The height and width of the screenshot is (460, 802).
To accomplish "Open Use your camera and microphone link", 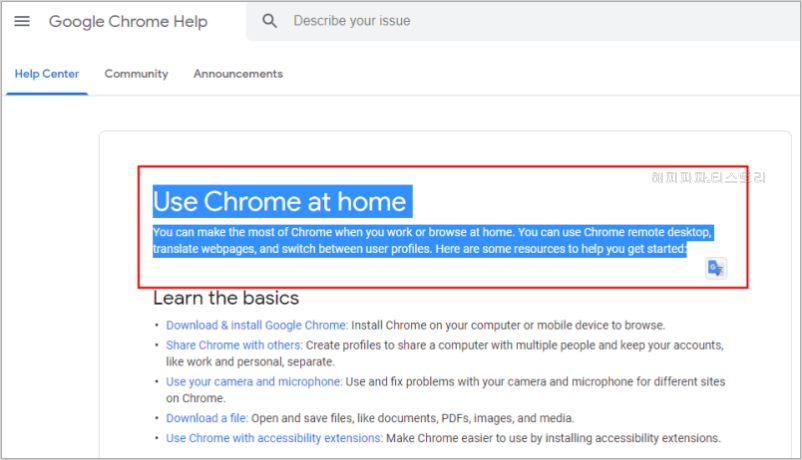I will 254,382.
